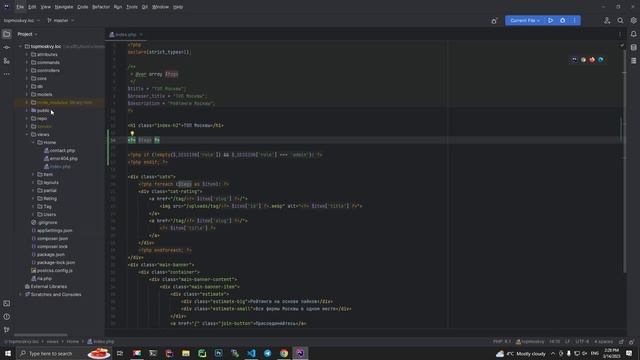Image resolution: width=640 pixels, height=360 pixels.
Task: Click the inspections checkmark widget
Action: point(622,45)
